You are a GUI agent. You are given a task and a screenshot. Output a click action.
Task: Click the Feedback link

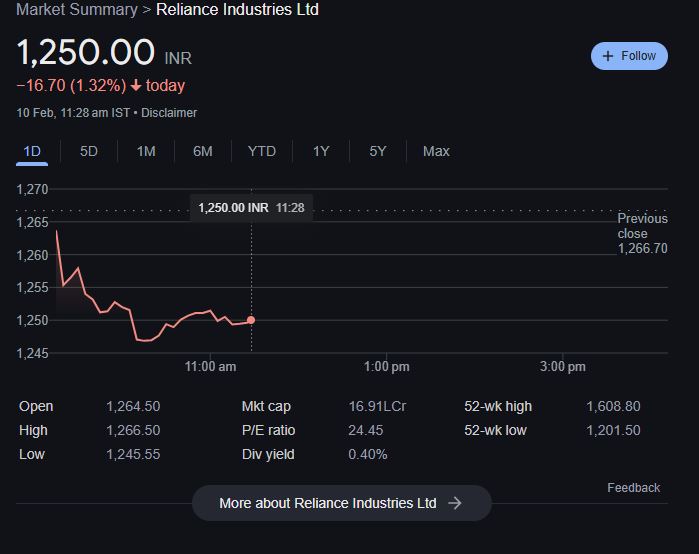click(x=633, y=488)
